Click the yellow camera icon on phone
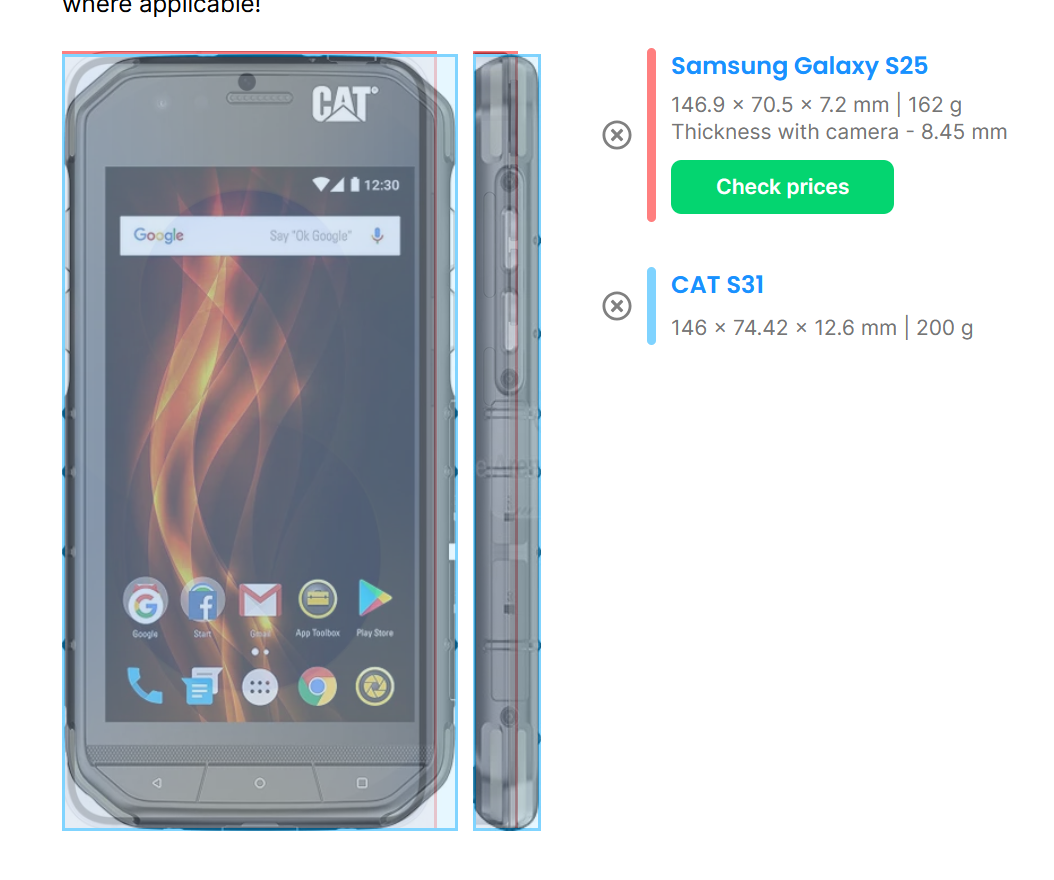Viewport: 1054px width, 880px height. 374,686
